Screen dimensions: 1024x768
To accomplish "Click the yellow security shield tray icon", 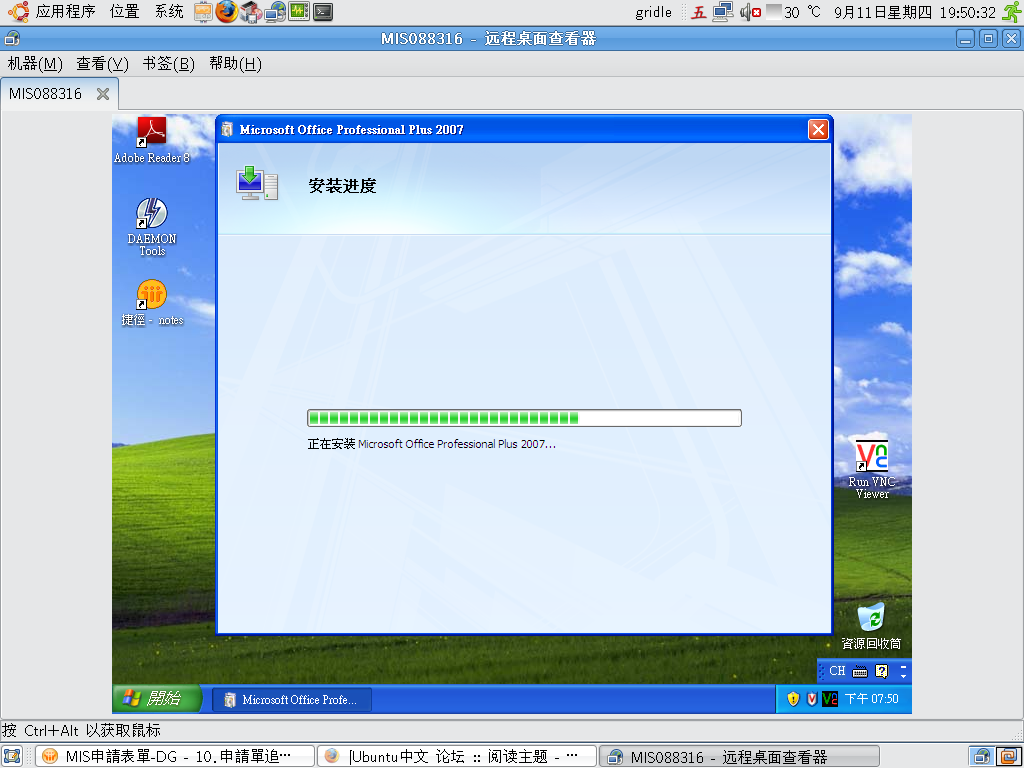I will (793, 699).
